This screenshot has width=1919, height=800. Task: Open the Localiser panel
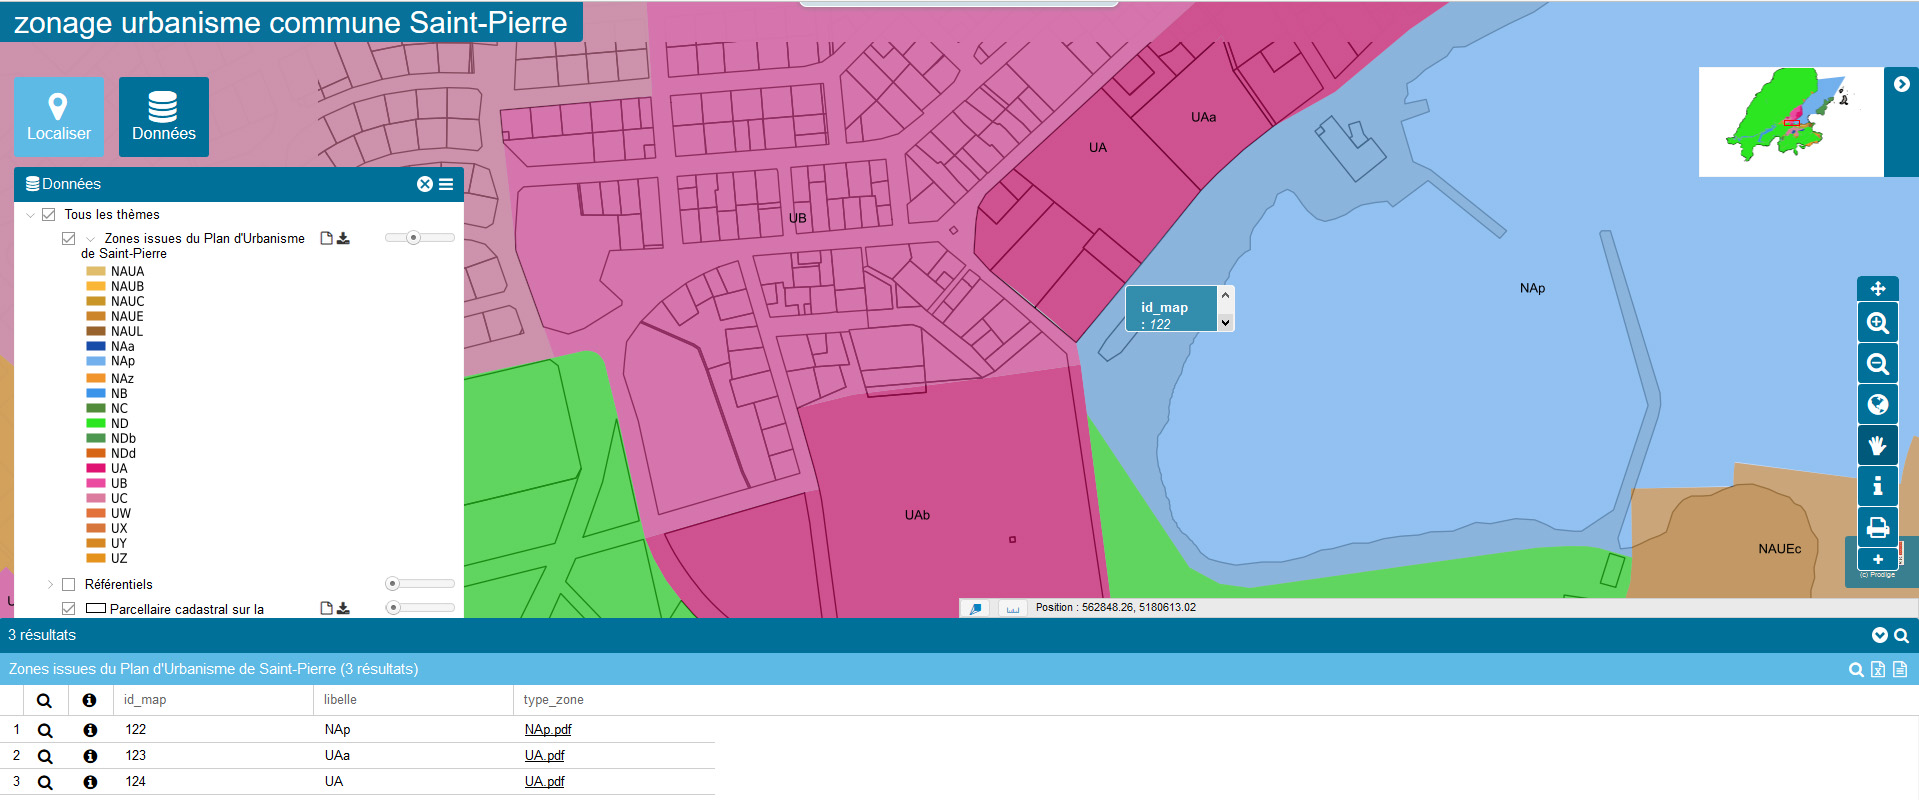coord(59,117)
